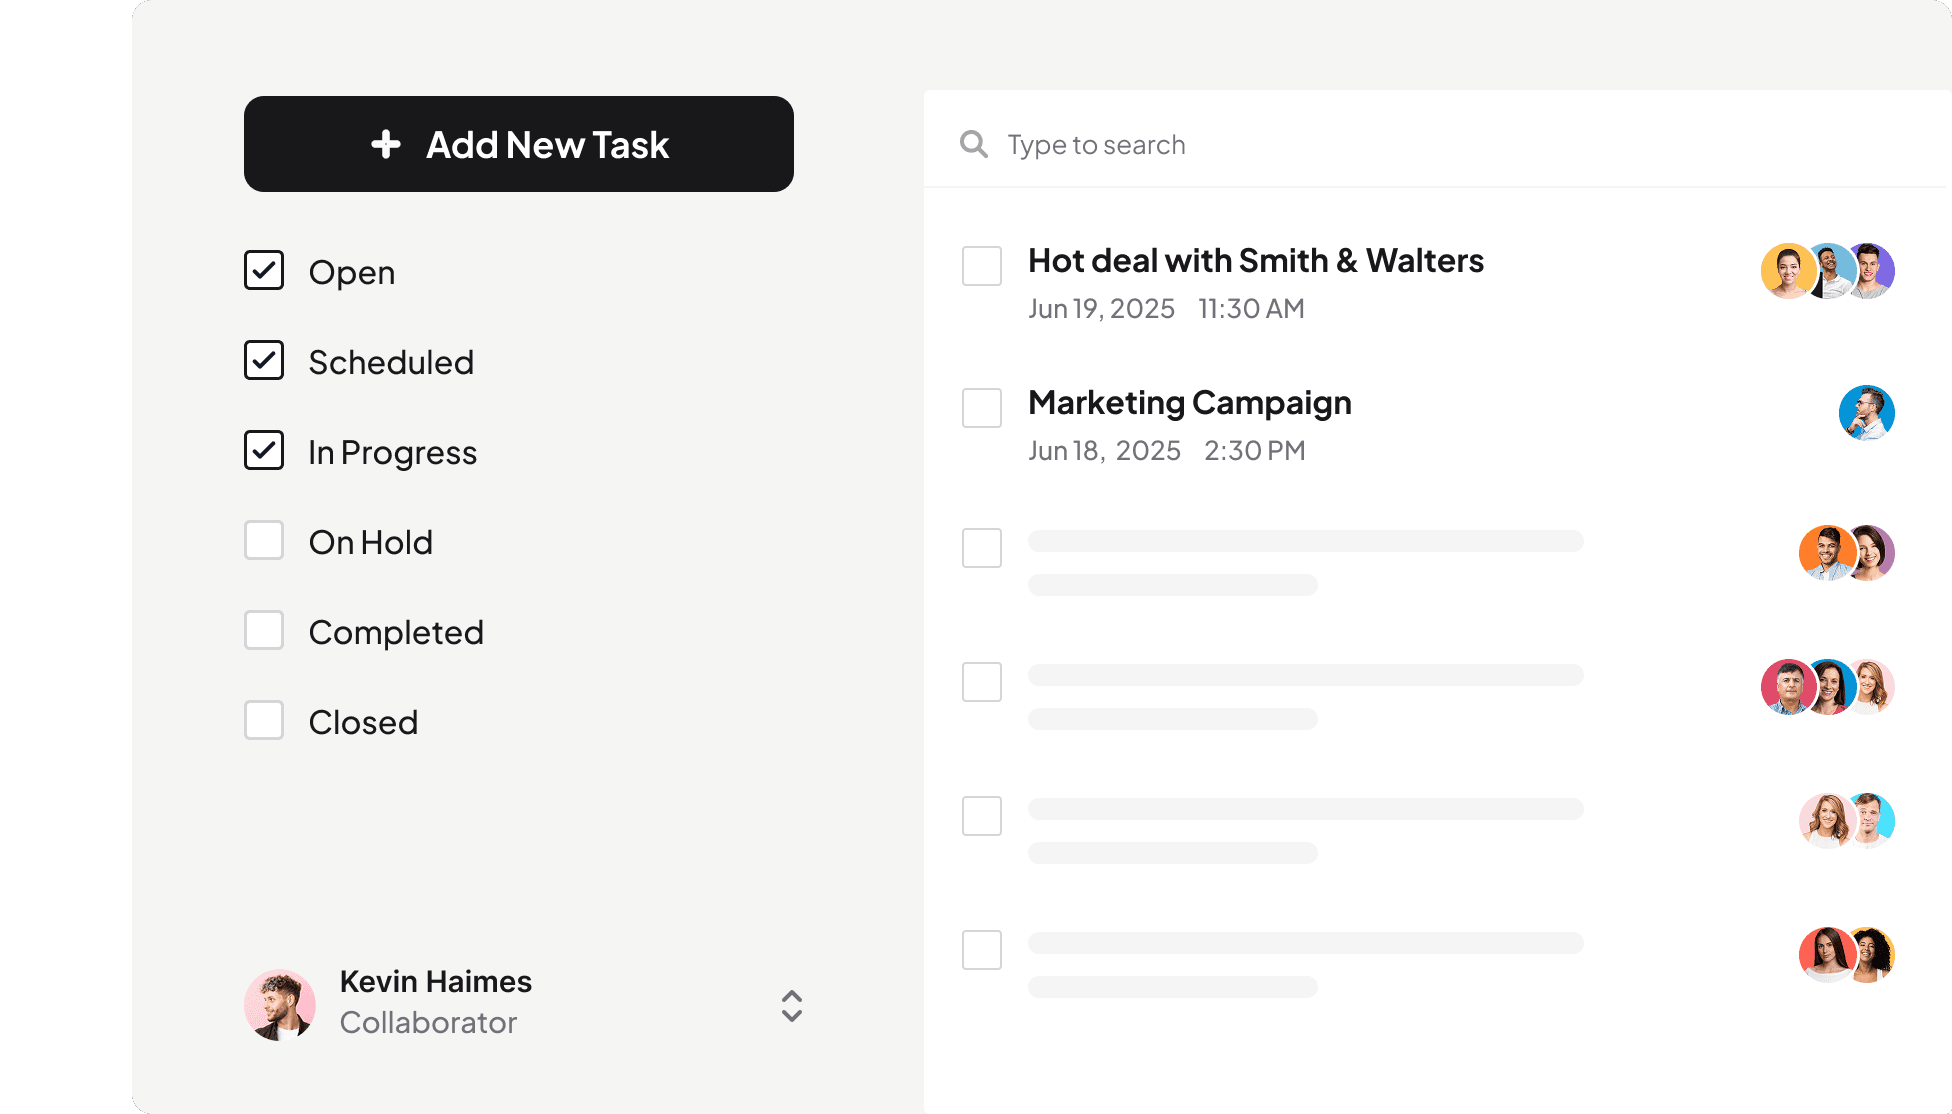
Task: Check the Completed status filter
Action: 264,630
